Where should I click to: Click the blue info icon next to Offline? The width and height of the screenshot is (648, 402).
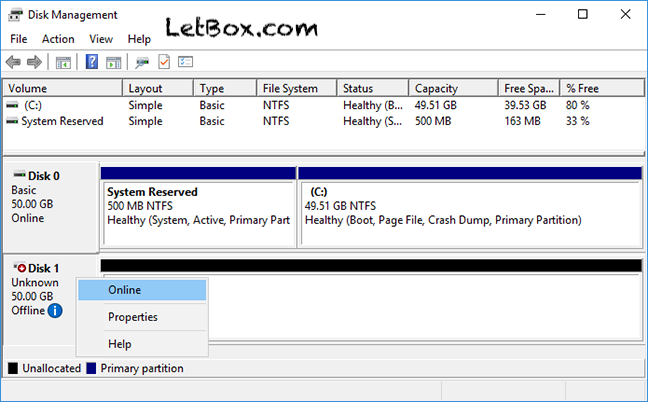pyautogui.click(x=55, y=311)
